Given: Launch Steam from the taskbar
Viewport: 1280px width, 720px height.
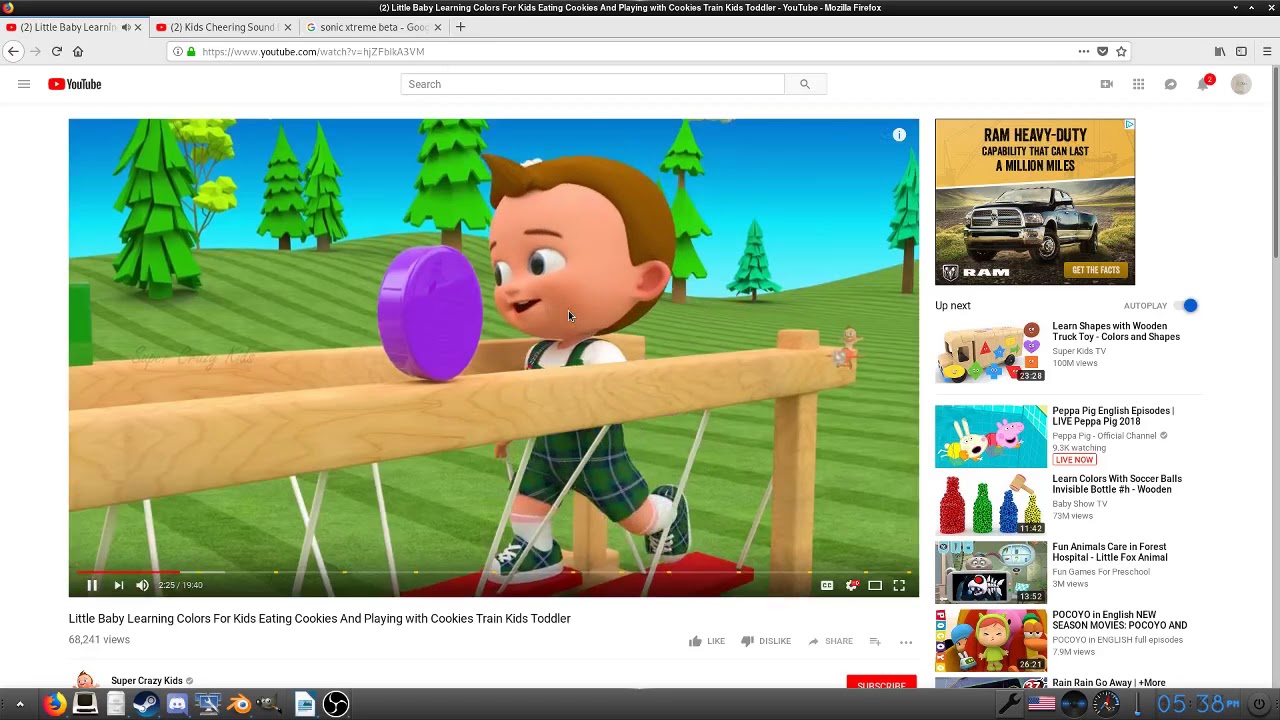Looking at the screenshot, I should coord(146,704).
